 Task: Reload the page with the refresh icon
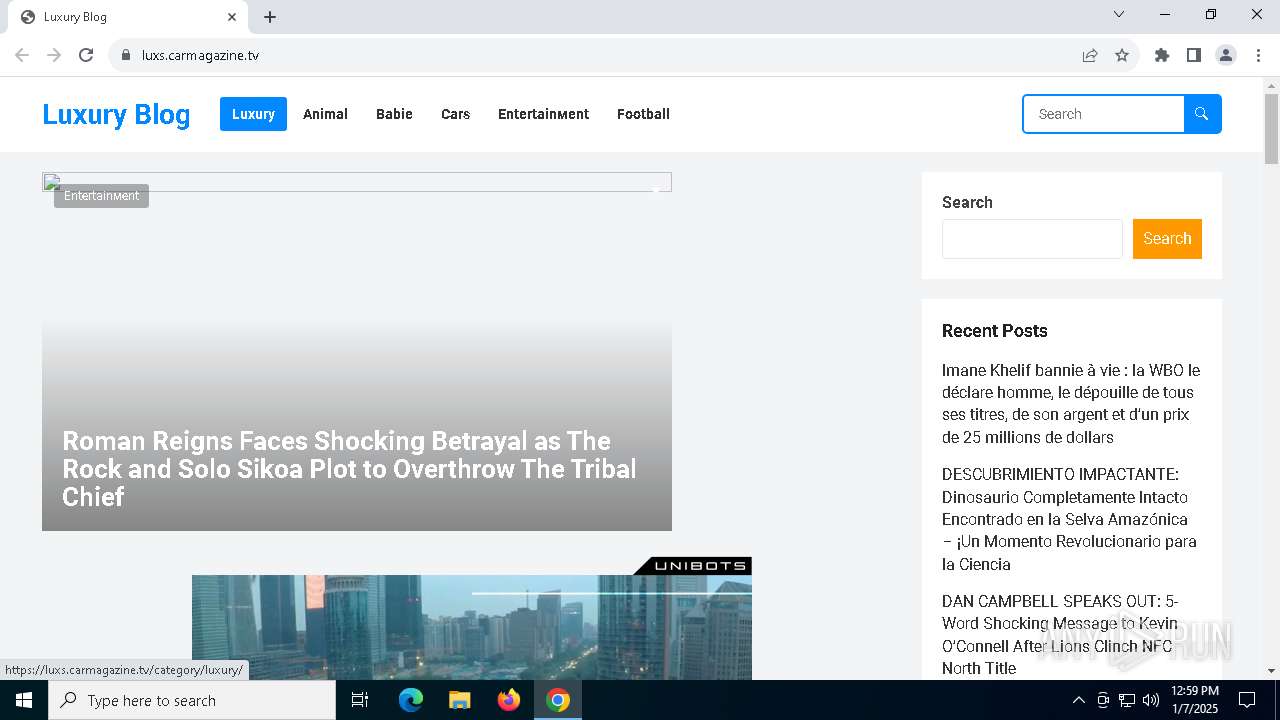(86, 55)
